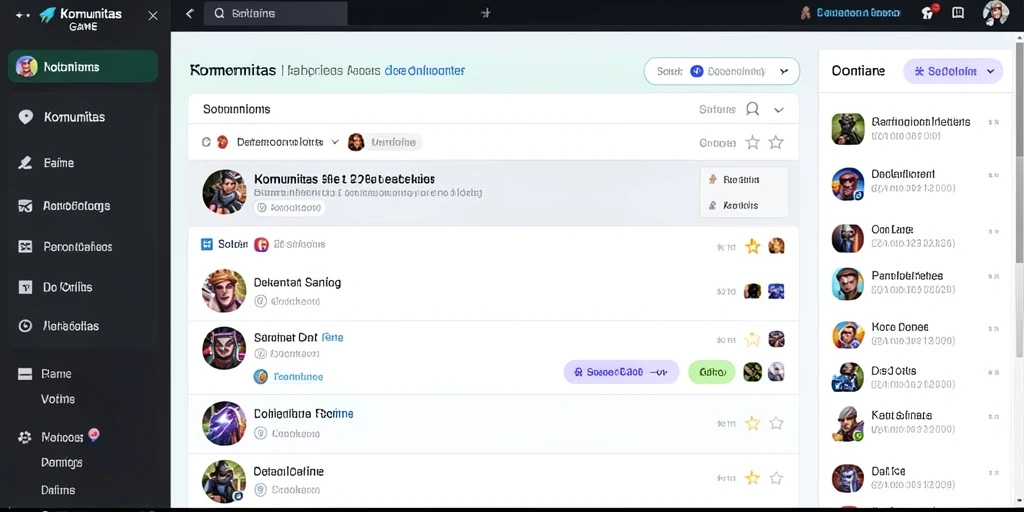This screenshot has width=1024, height=512.
Task: Click the game icon right of Soroinat Dnt star
Action: coord(776,339)
